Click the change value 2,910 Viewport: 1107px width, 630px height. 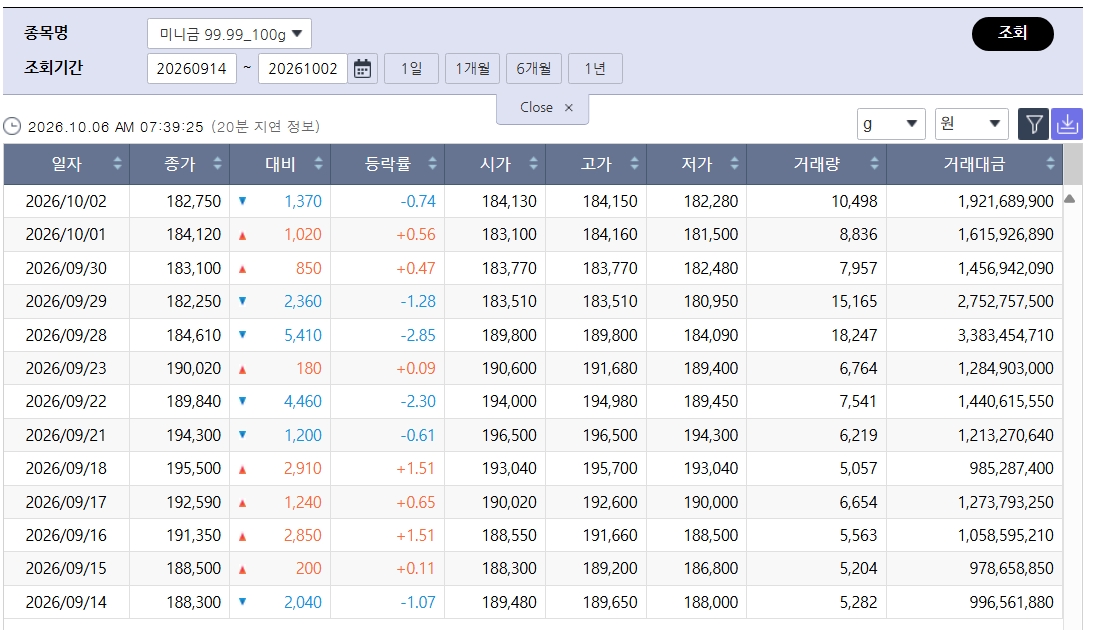coord(303,469)
